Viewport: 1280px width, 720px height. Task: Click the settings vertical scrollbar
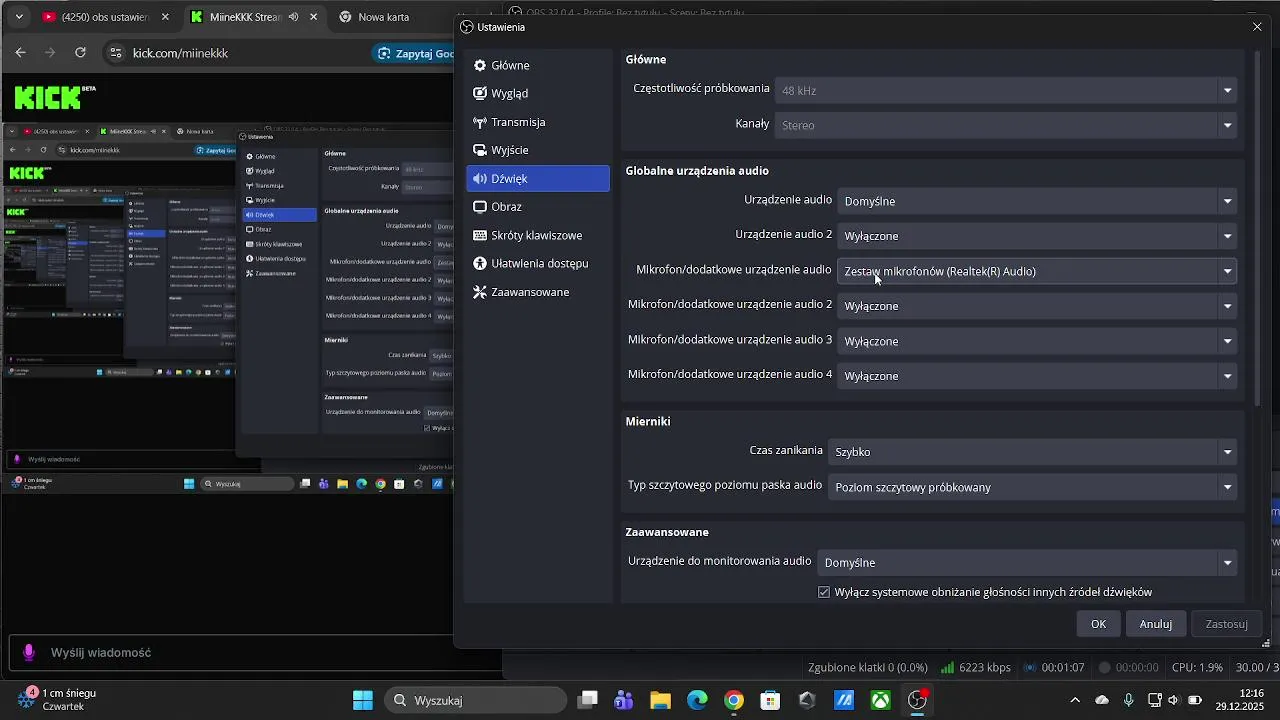click(x=1258, y=228)
